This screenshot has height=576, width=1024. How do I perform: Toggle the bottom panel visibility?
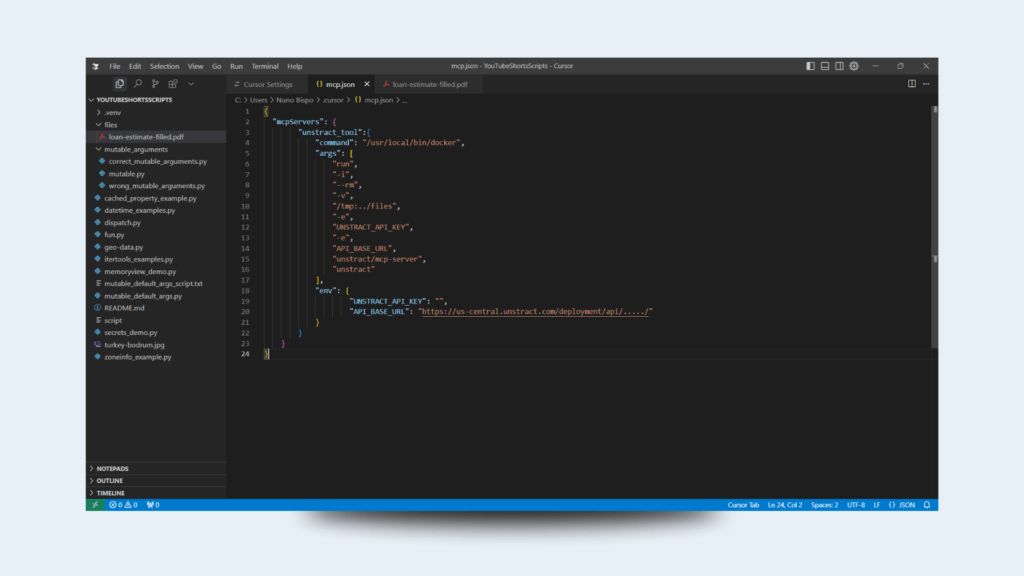[825, 66]
